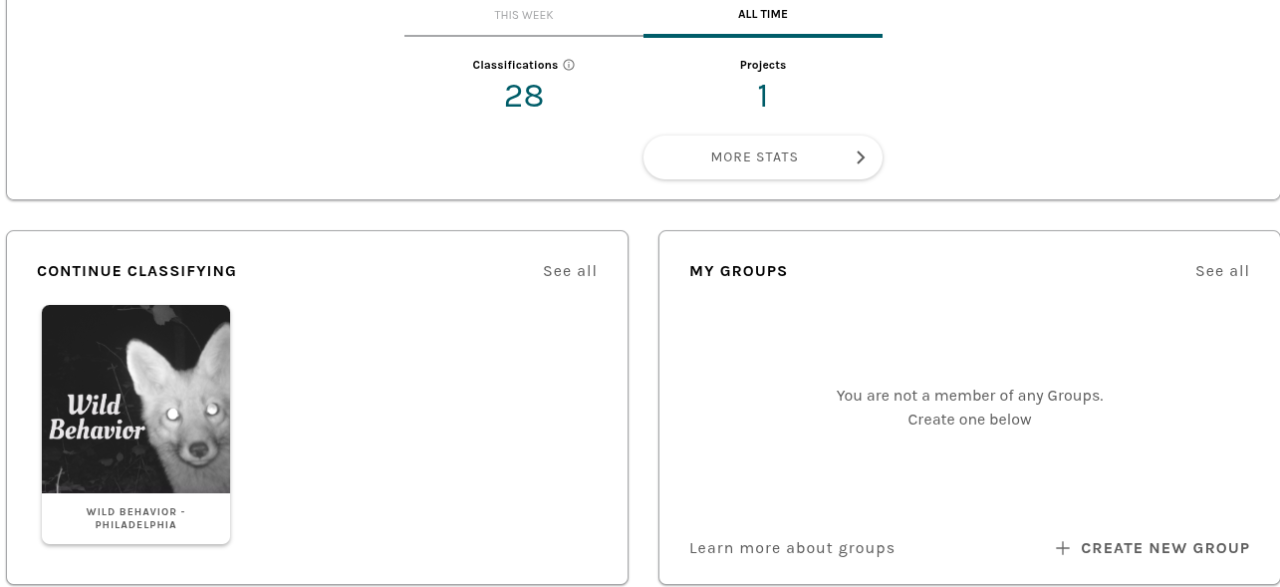Click the Continue Classifying heading
This screenshot has width=1280, height=587.
tap(137, 271)
